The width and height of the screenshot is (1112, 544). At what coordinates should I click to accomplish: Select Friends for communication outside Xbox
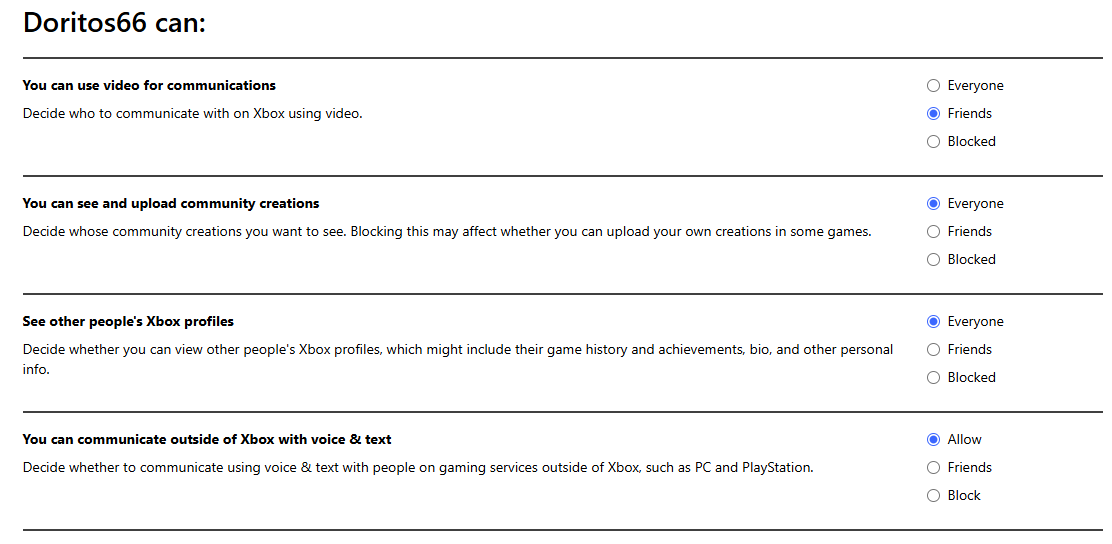(933, 467)
